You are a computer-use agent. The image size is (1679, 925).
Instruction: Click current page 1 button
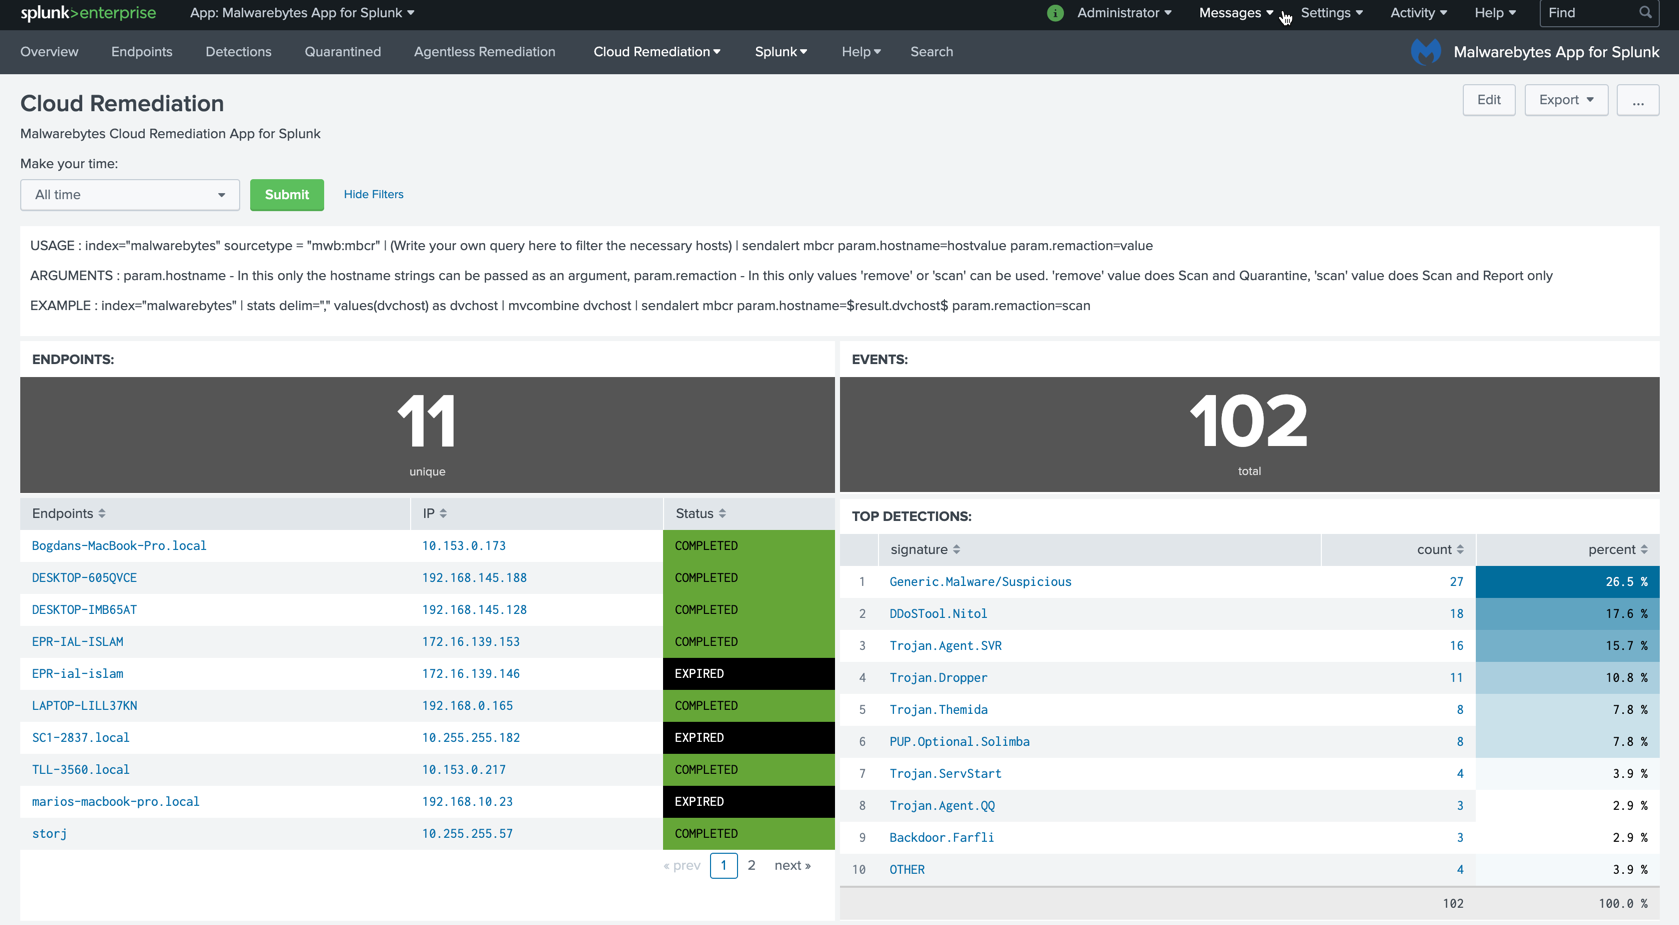point(724,866)
